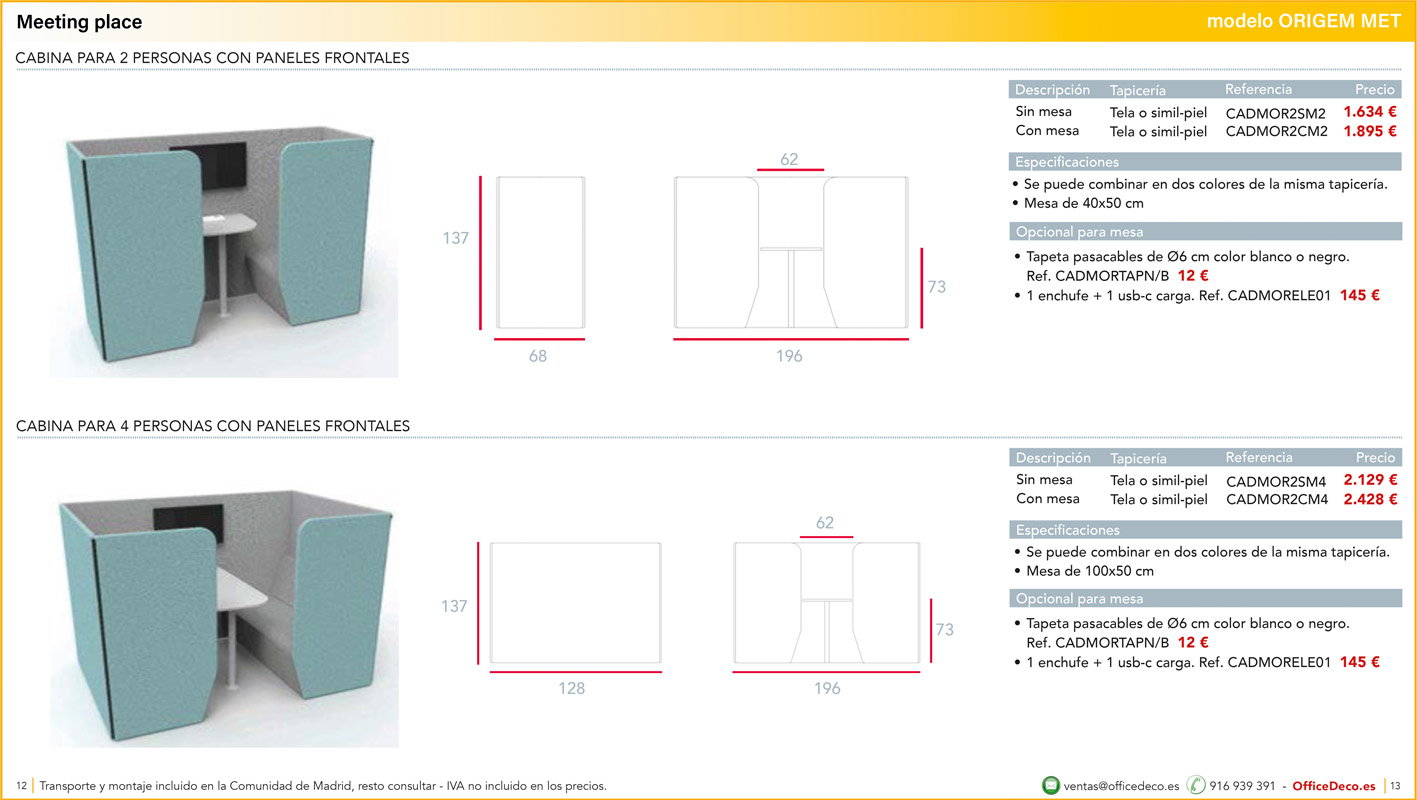Screen dimensions: 1417x800
Task: Click the side-view drawing of the 2-person cabin
Action: [540, 252]
